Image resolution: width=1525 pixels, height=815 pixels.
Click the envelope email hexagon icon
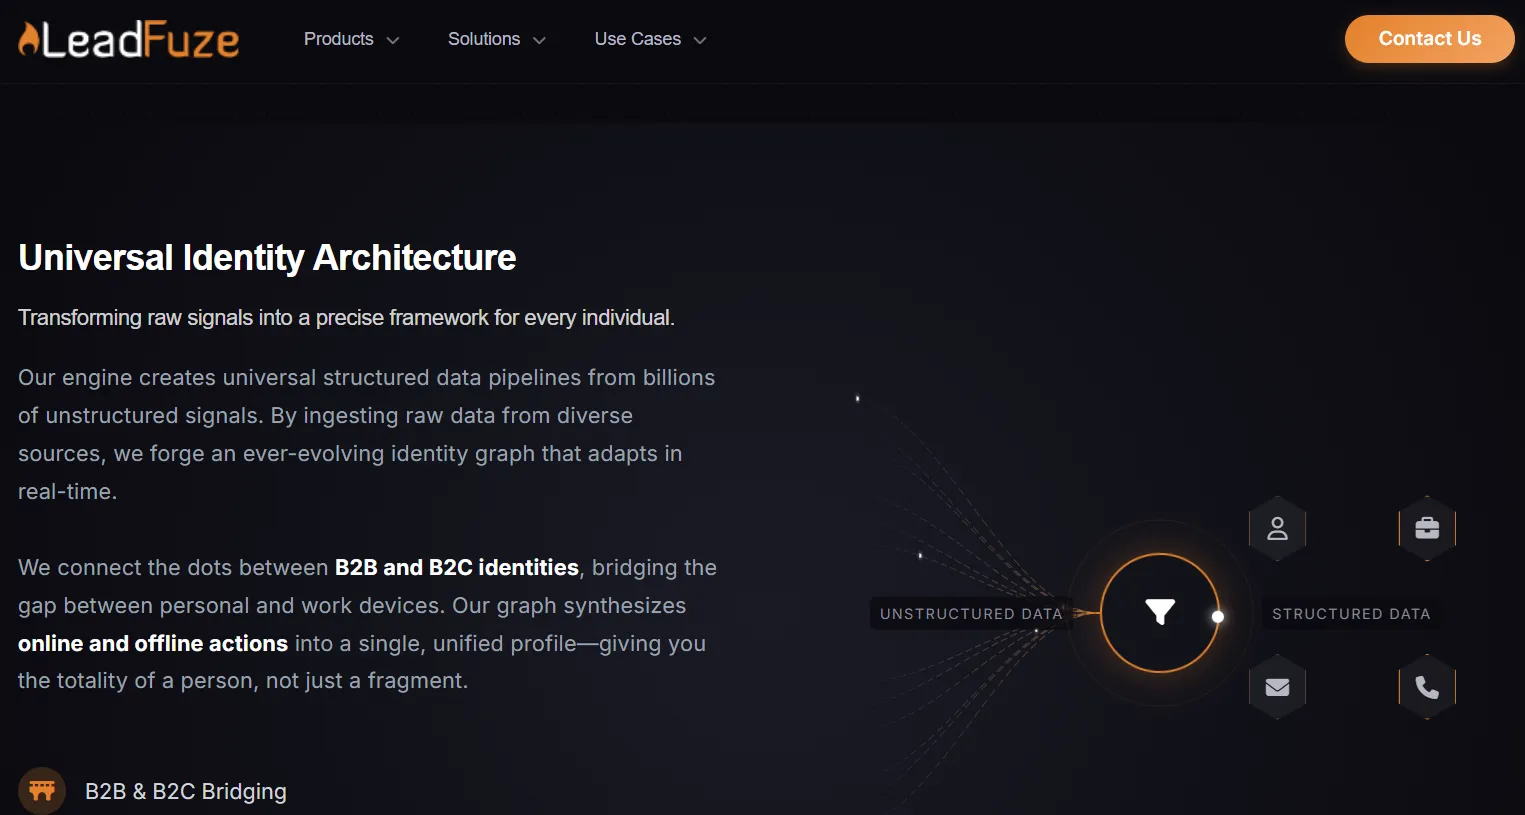click(x=1277, y=686)
